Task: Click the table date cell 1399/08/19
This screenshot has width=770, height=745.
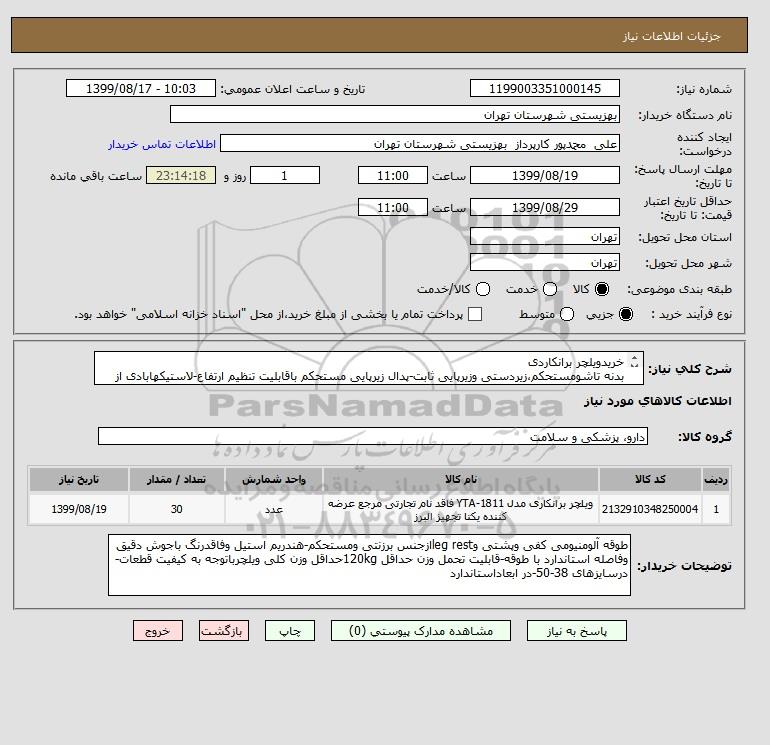Action: 79,509
